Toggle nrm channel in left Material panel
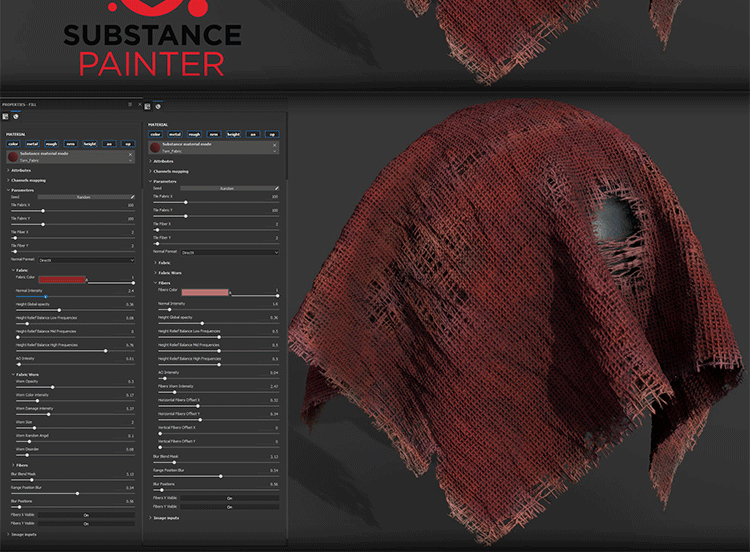Screen dimensions: 750x554 point(70,144)
